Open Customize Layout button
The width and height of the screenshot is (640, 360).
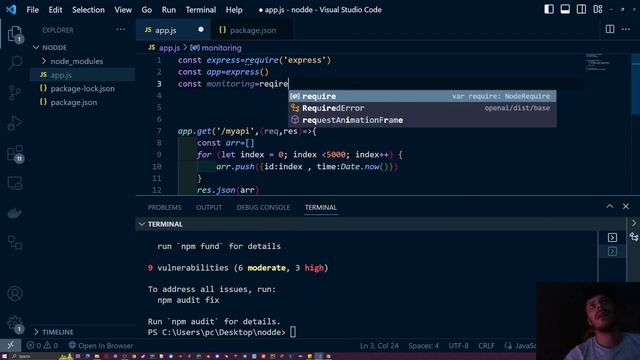coord(598,9)
